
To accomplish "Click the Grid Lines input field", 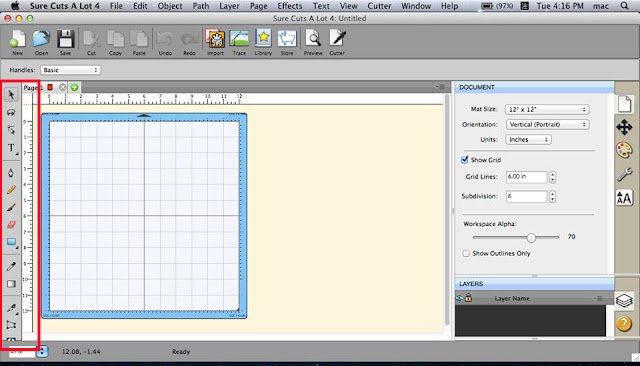I will (526, 177).
